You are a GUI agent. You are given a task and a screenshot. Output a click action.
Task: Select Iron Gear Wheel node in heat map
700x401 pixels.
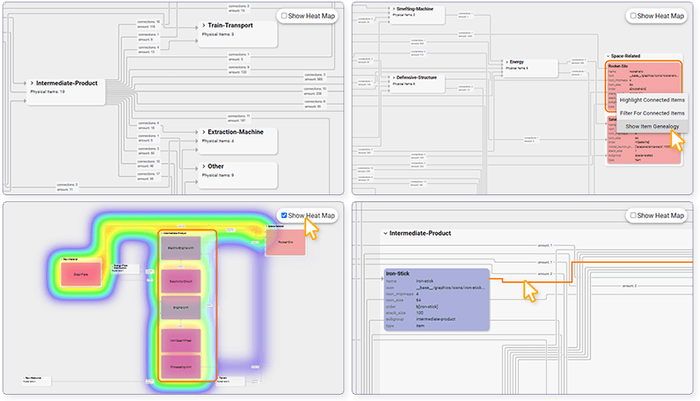pos(181,340)
